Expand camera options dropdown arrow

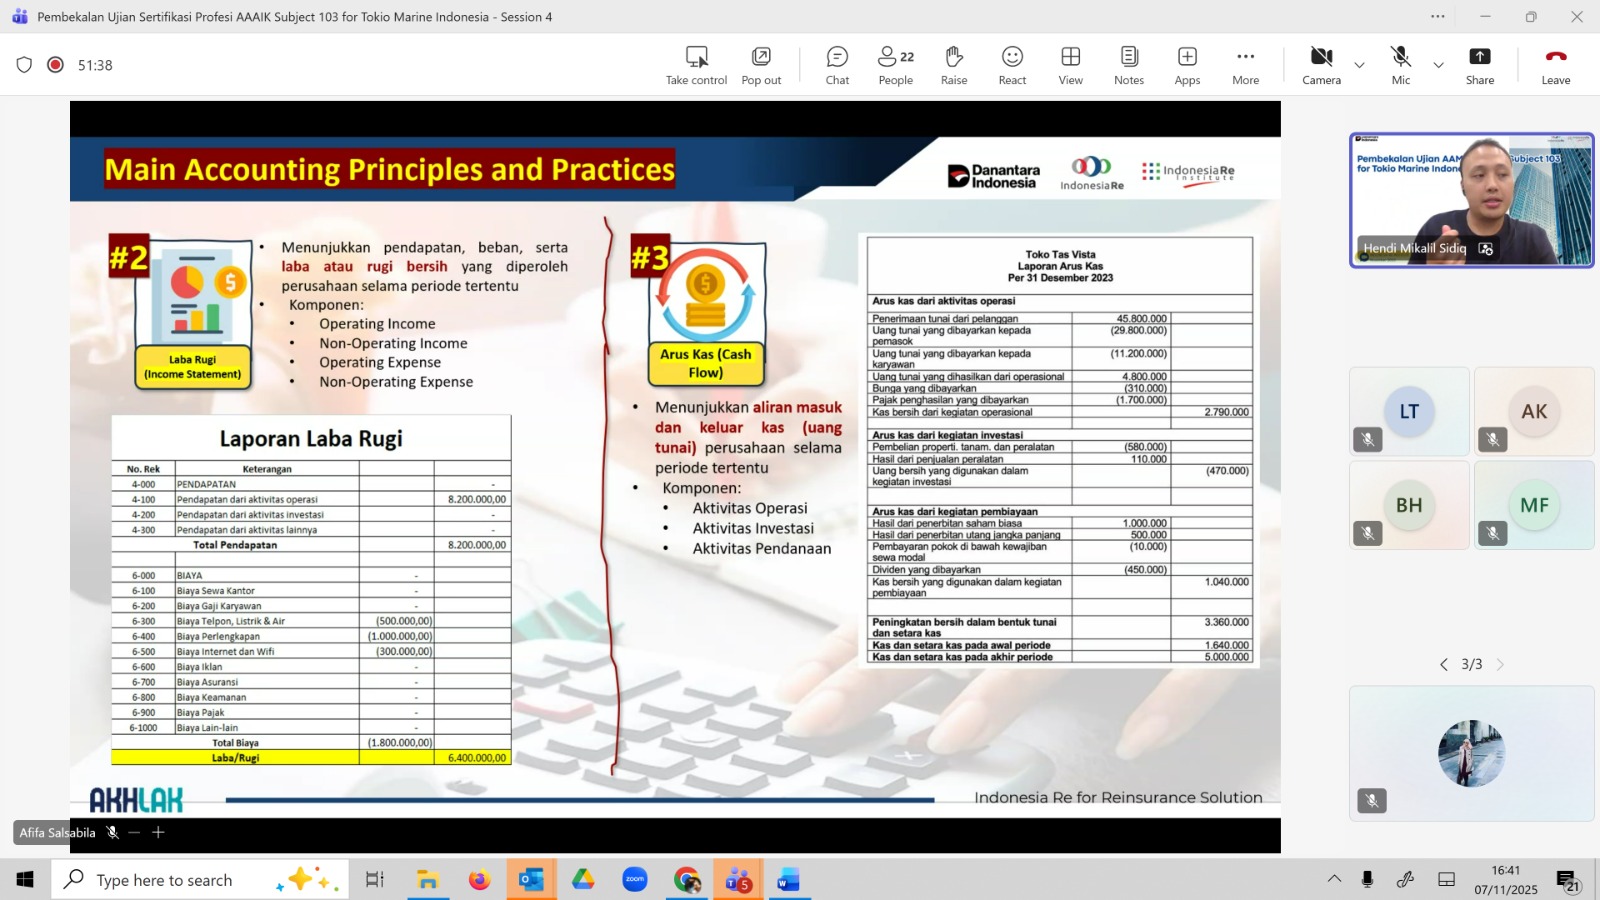1359,65
